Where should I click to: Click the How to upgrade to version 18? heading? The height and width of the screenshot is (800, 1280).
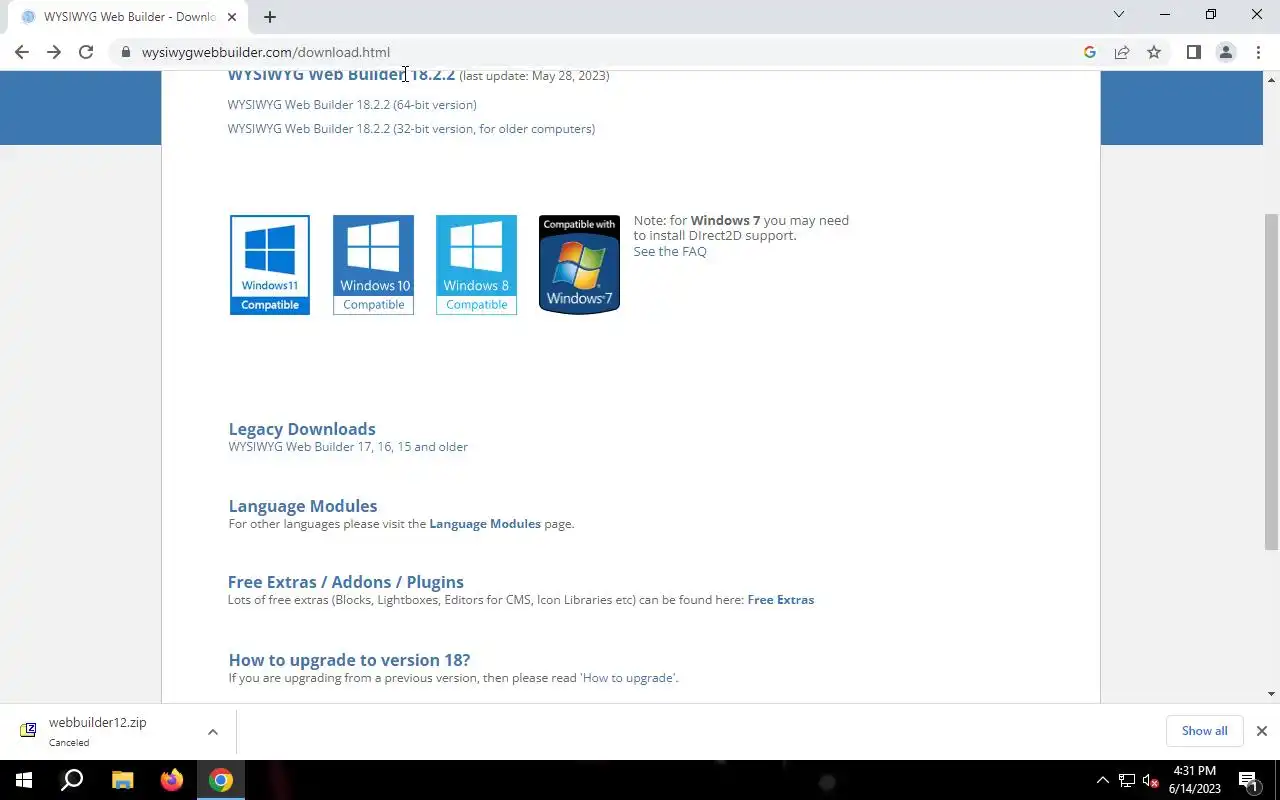[x=349, y=660]
